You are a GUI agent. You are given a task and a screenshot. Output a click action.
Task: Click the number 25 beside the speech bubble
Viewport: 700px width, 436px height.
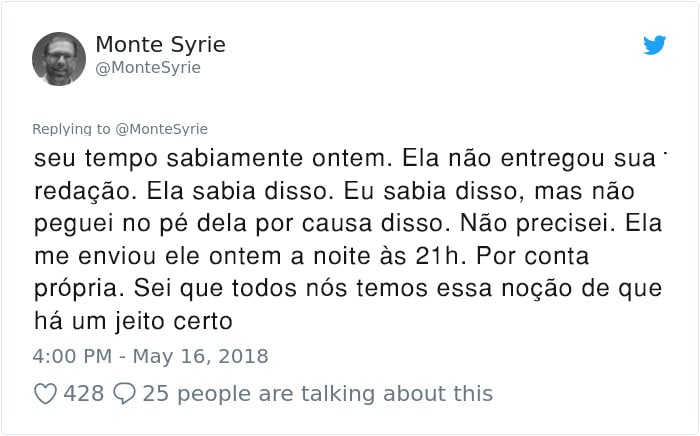[156, 394]
